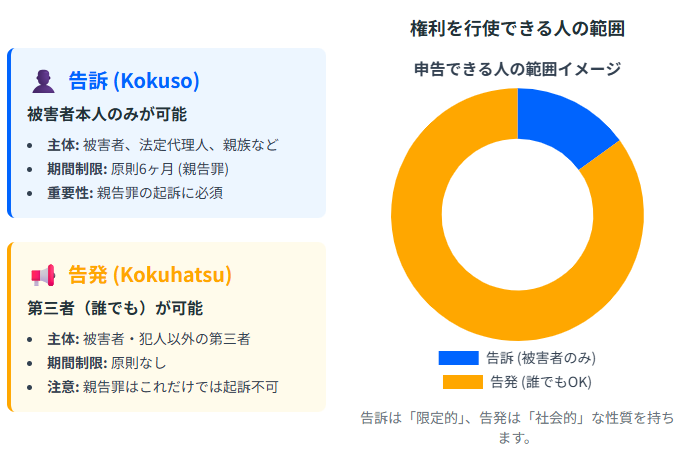This screenshot has width=683, height=453.
Task: Click the 権利を行使できる人の範囲 title
Action: (517, 29)
